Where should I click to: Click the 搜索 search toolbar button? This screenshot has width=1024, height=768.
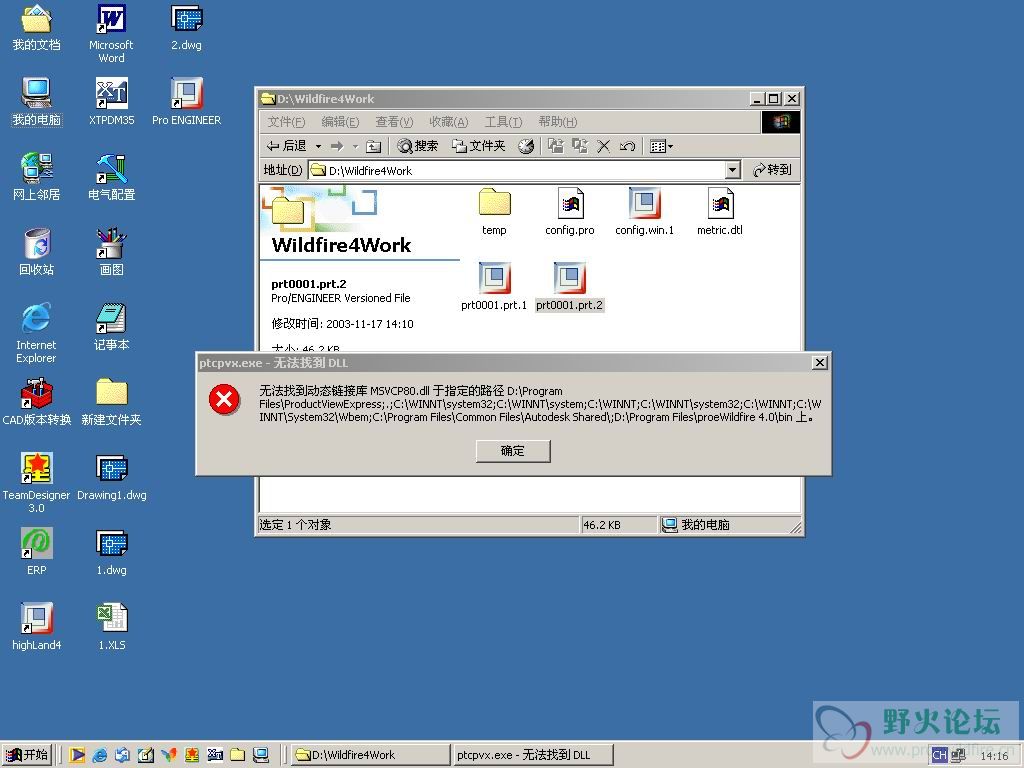(x=418, y=146)
